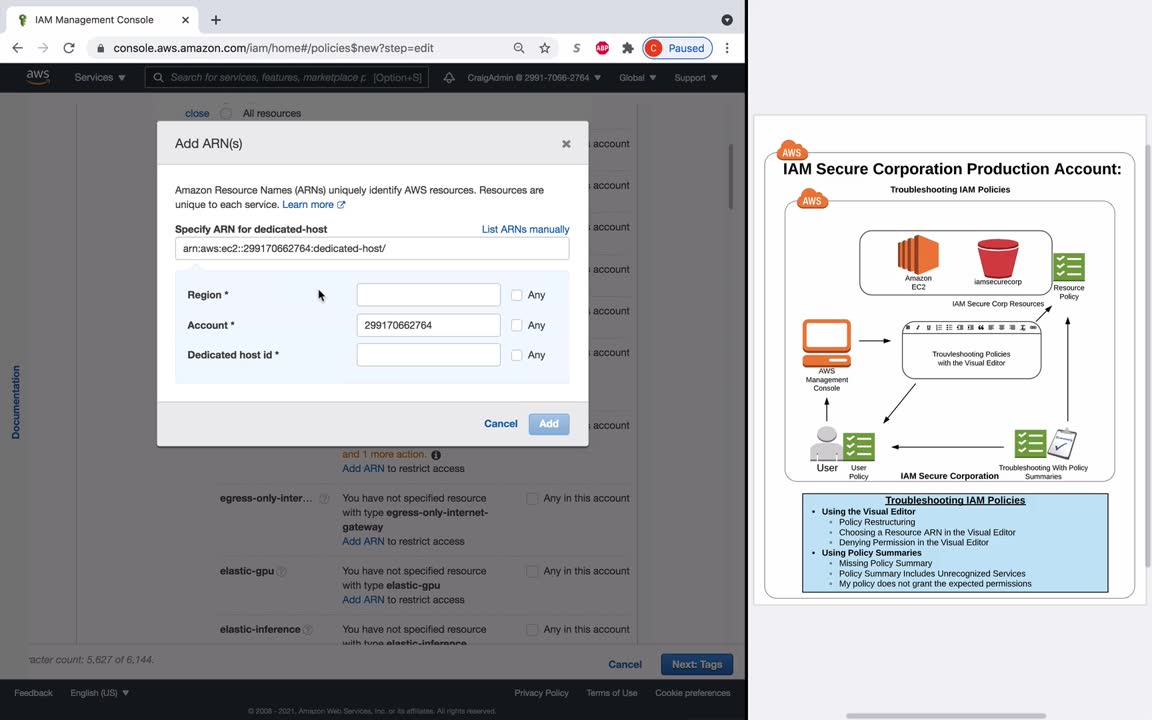Click the Feedback footer item
This screenshot has width=1152, height=720.
33,693
